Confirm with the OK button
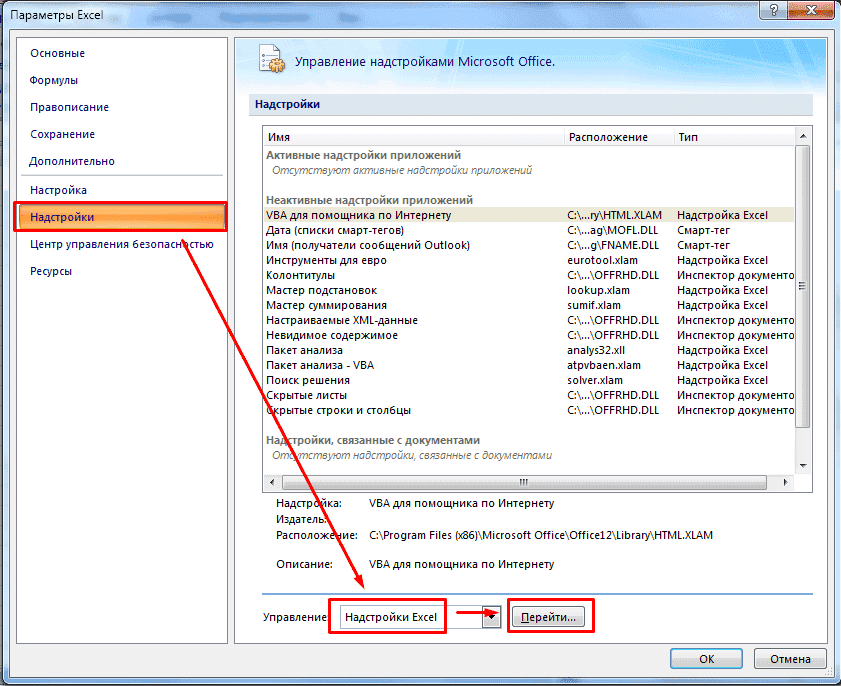The image size is (841, 686). pos(706,659)
